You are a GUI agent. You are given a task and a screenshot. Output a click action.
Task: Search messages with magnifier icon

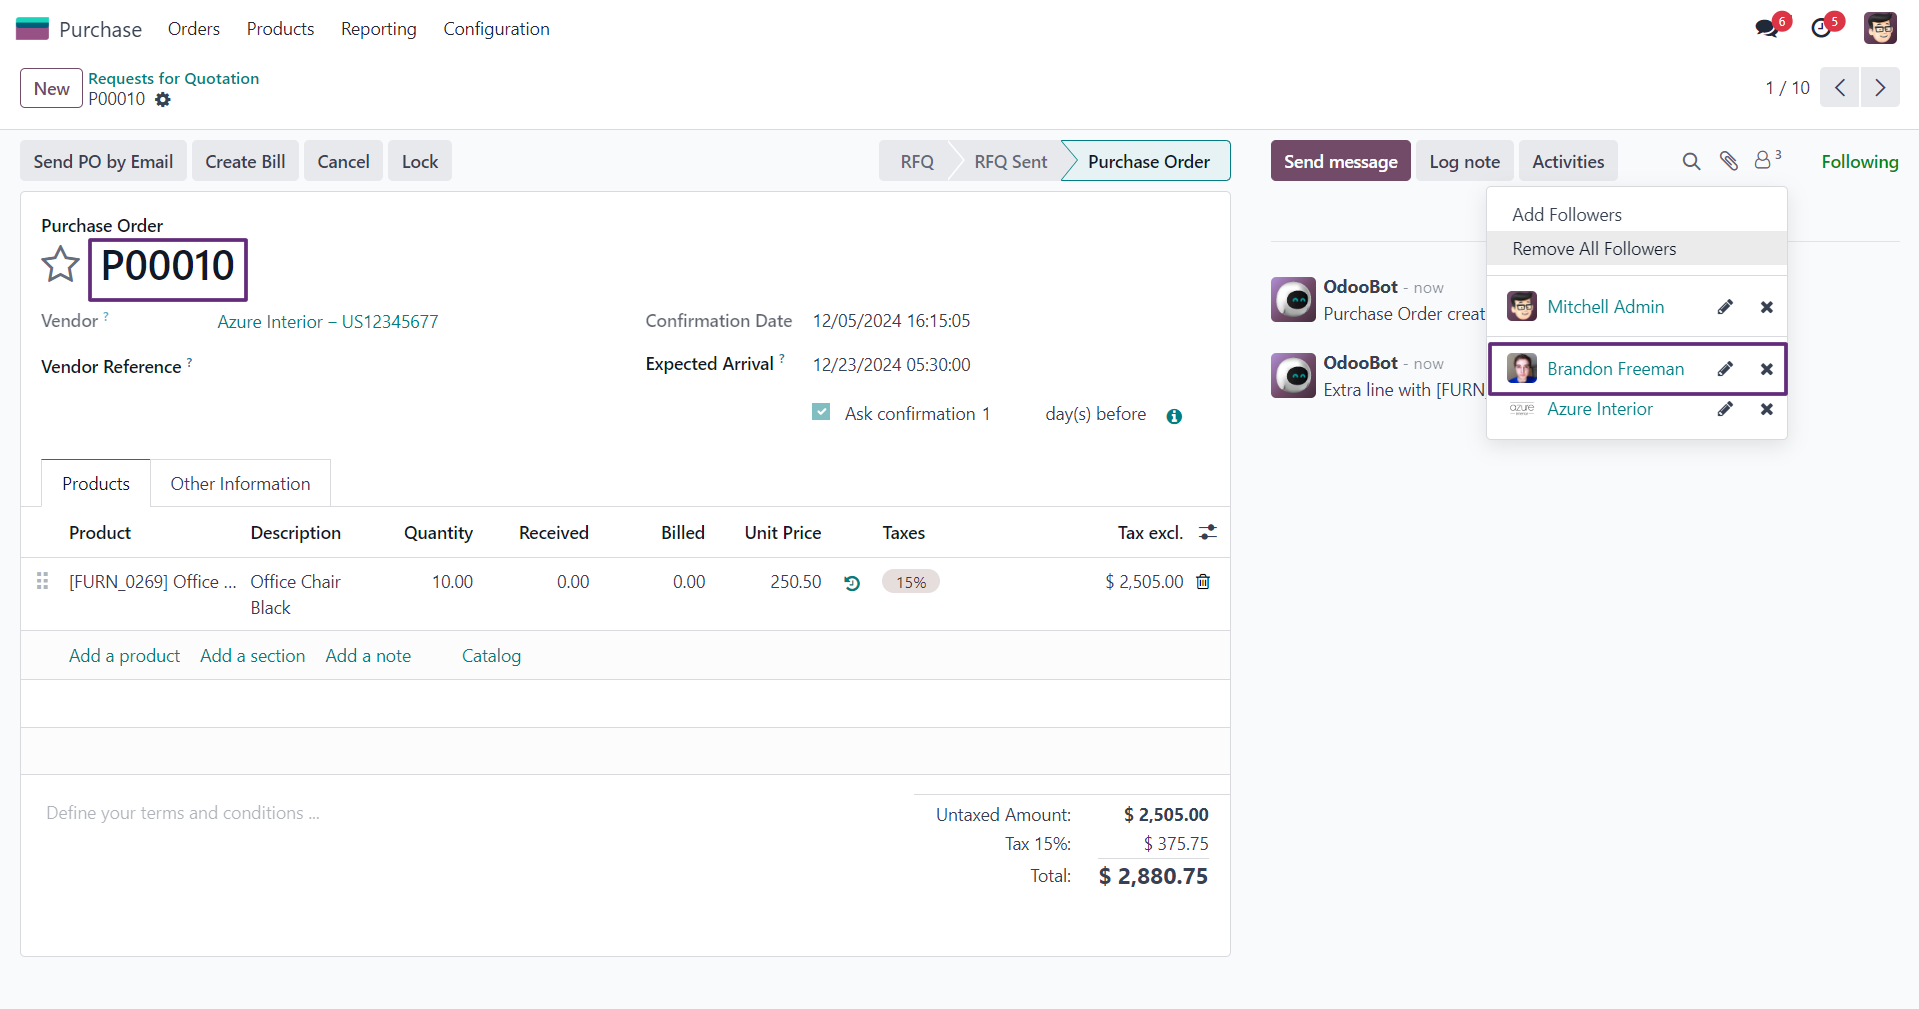click(1691, 161)
